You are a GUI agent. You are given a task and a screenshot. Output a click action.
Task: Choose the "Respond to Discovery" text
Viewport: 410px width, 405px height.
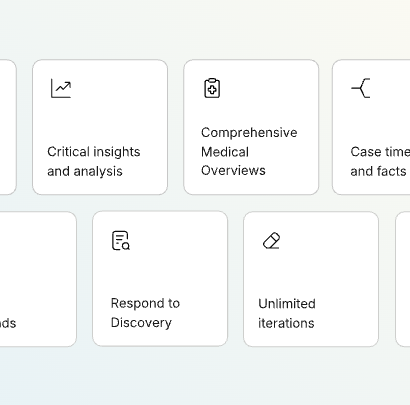[145, 313]
